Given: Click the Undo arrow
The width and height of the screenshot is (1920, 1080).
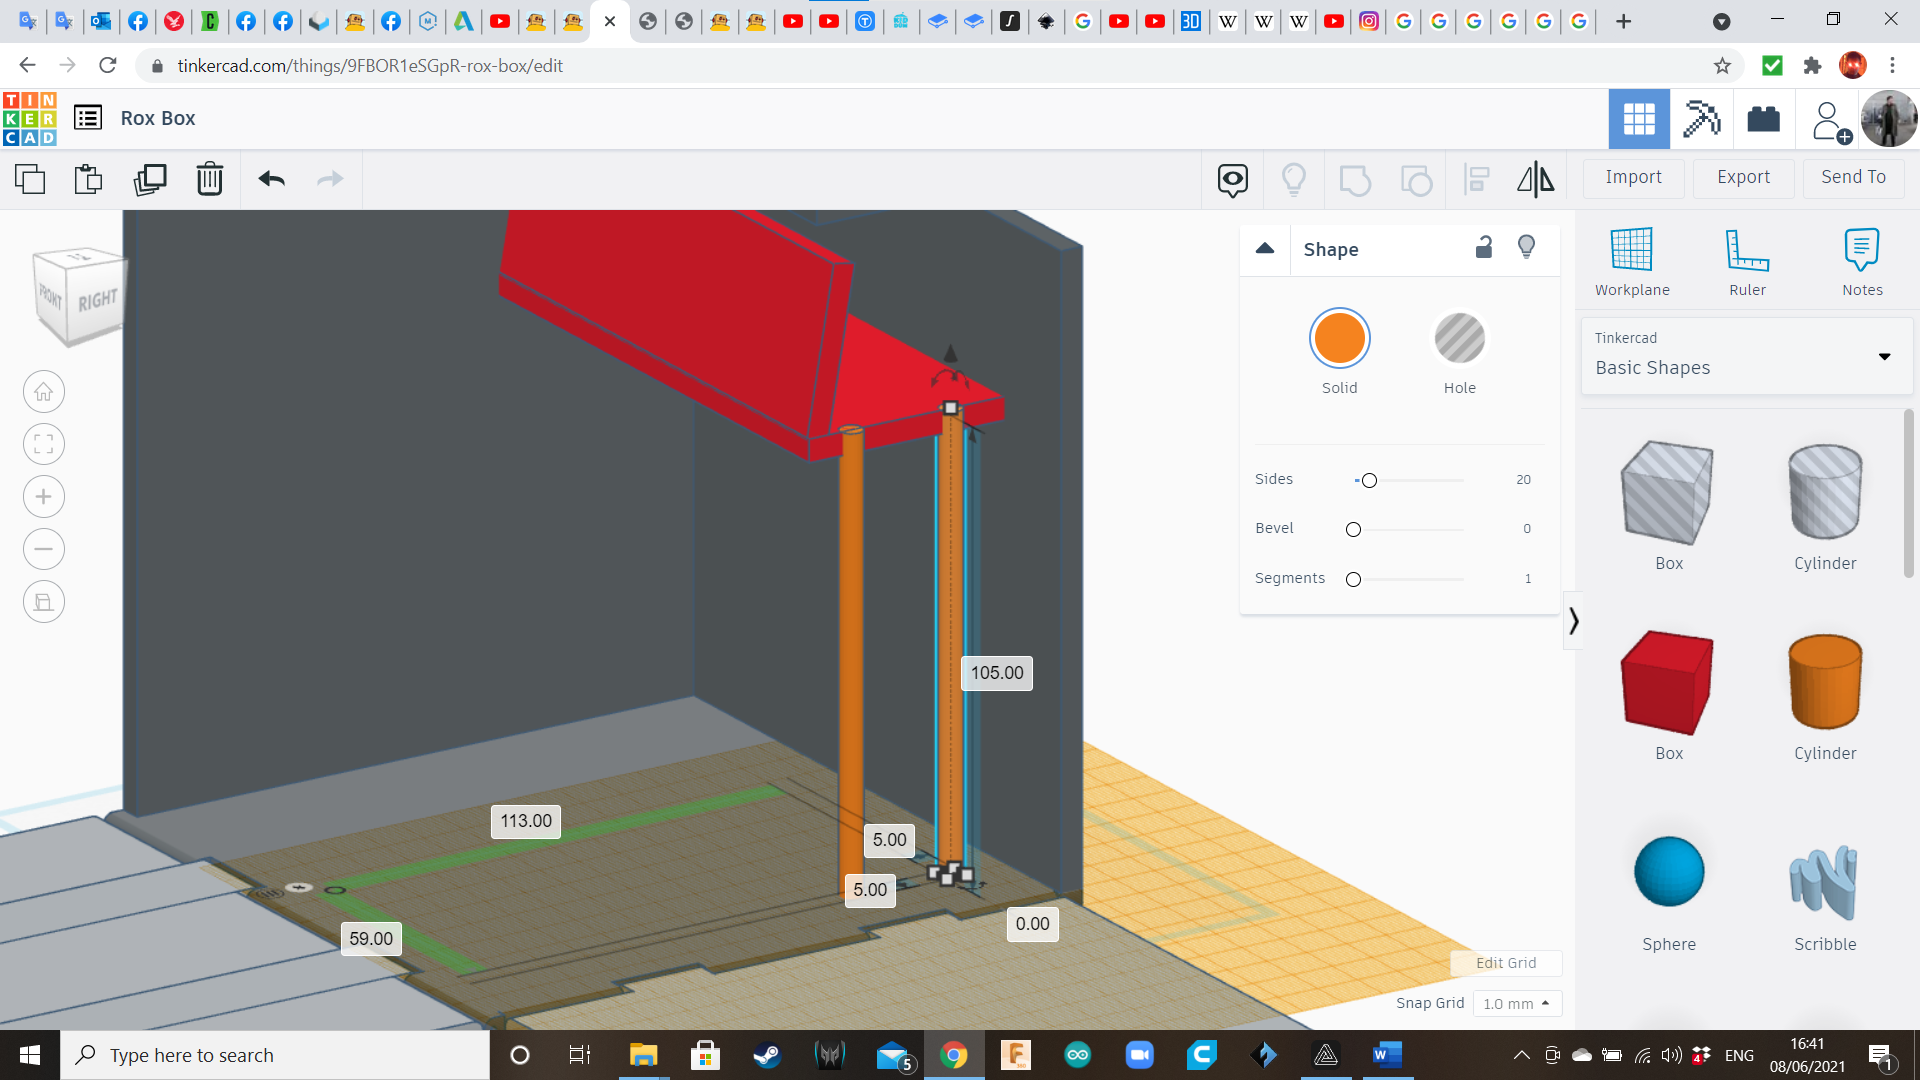Looking at the screenshot, I should coord(271,179).
